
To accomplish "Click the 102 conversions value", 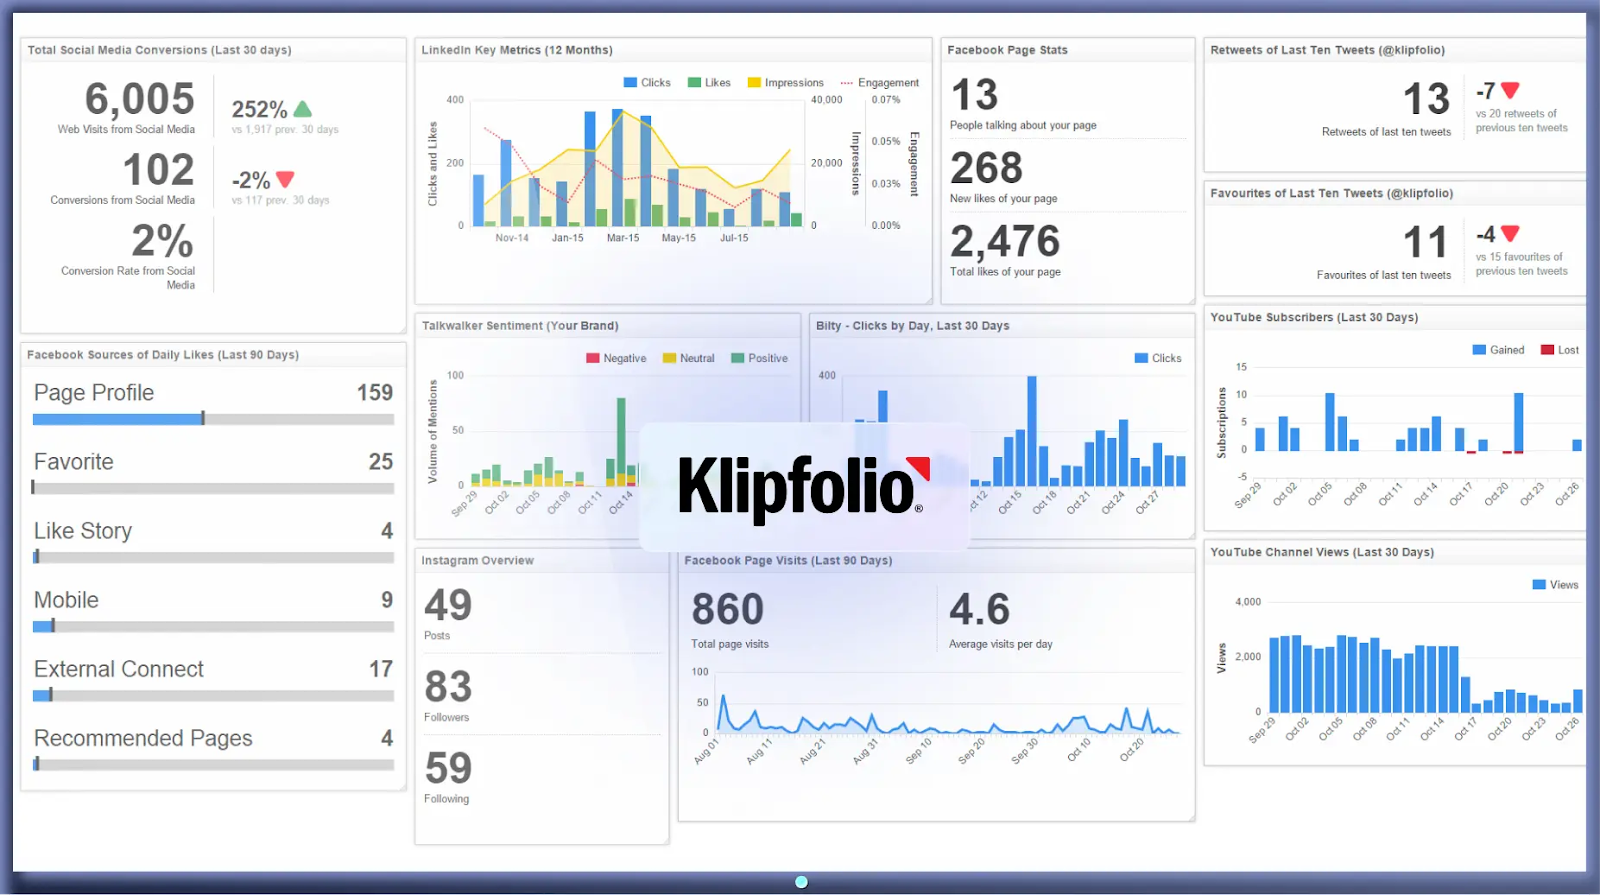I will (159, 170).
